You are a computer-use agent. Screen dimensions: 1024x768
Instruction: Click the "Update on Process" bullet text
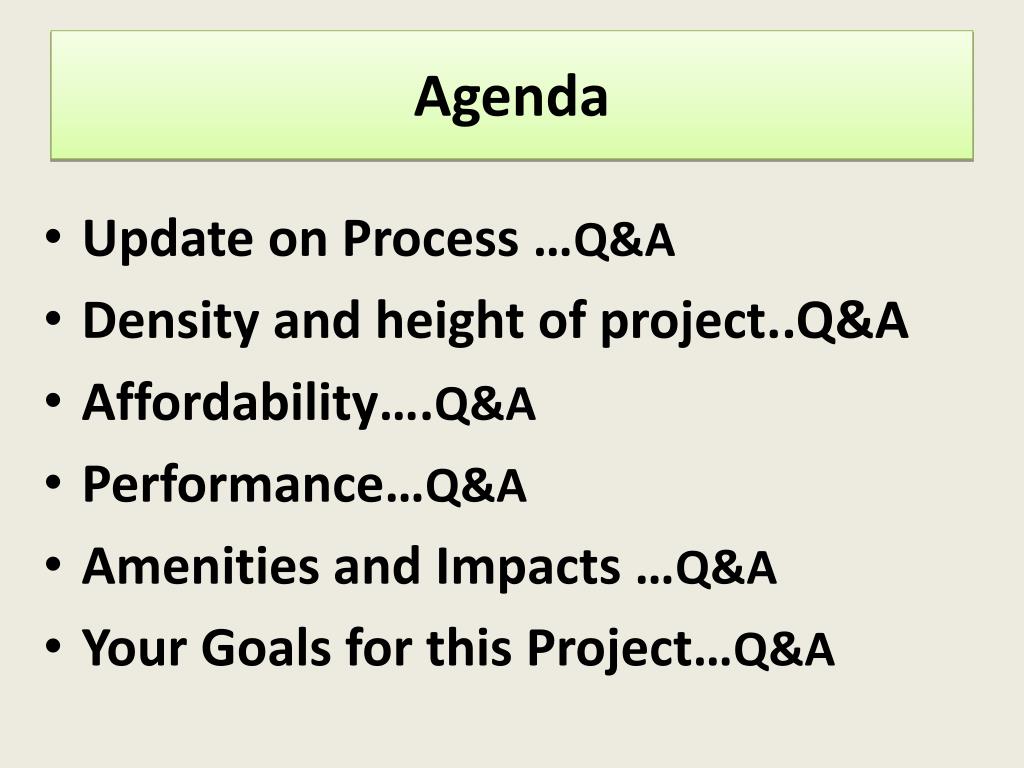[300, 240]
